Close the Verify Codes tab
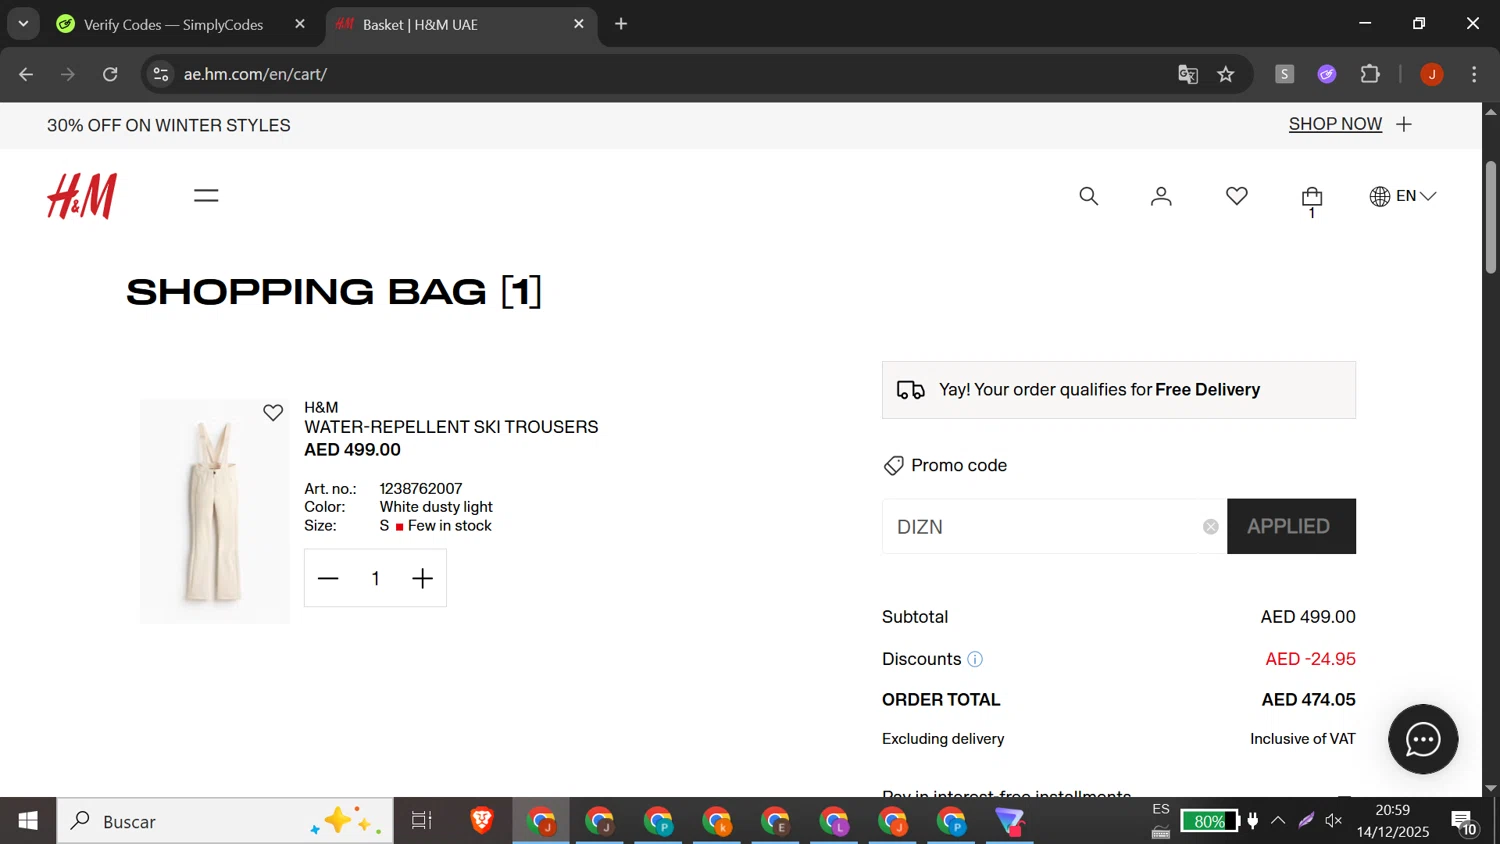This screenshot has width=1500, height=844. [x=300, y=24]
